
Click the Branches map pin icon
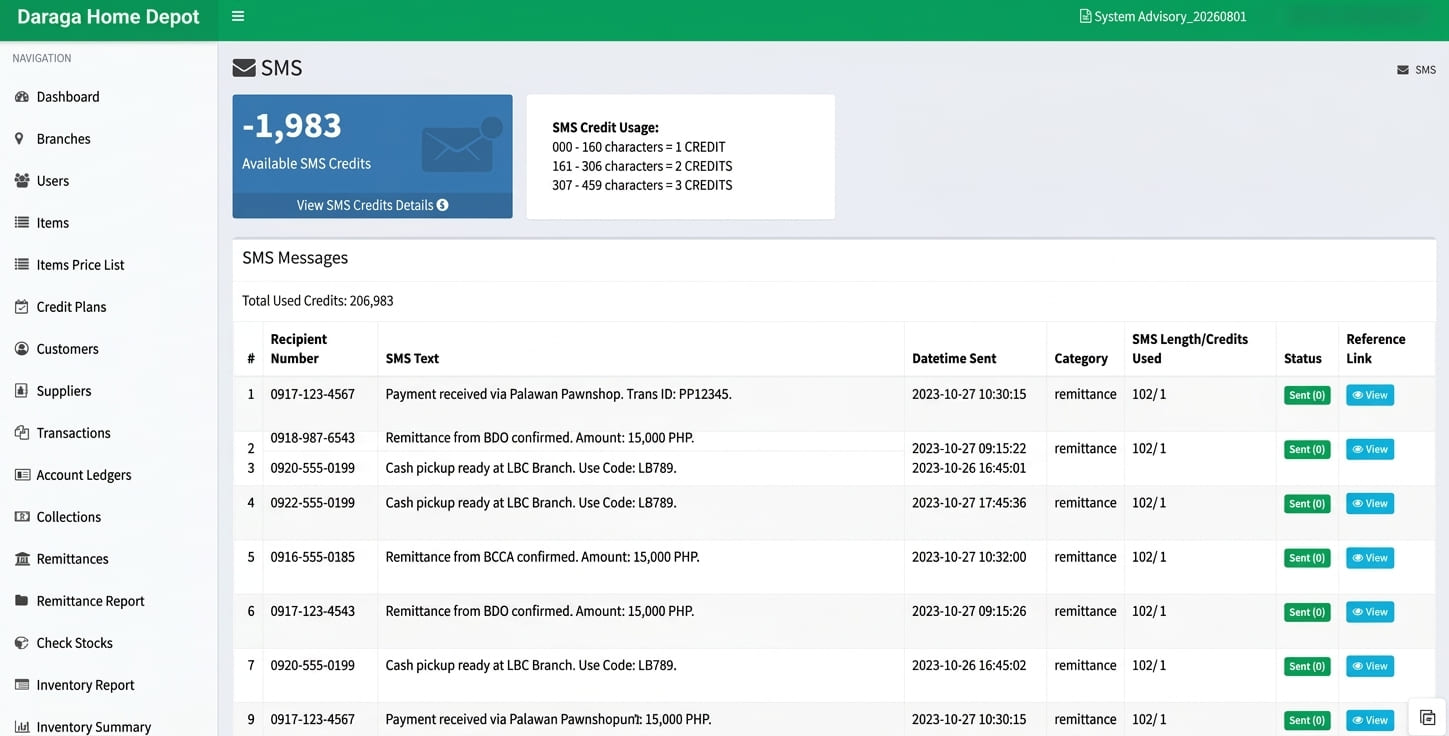click(19, 139)
